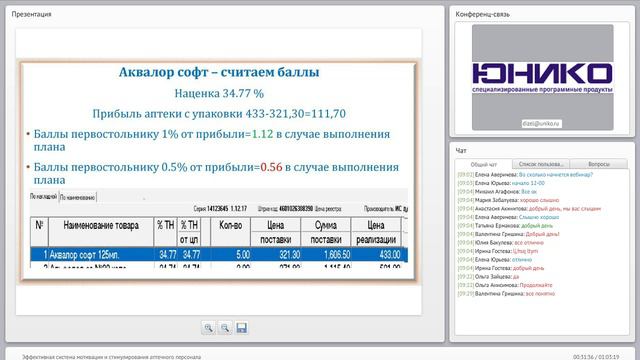Click the 'Наименование товара' column header
Image resolution: width=640 pixels, height=360 pixels.
click(x=101, y=232)
